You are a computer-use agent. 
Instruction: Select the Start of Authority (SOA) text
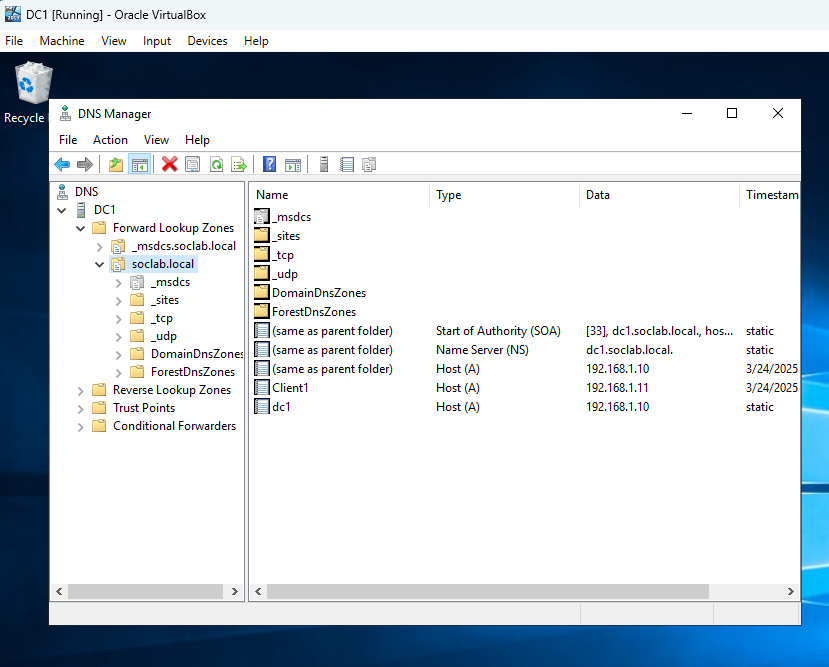point(498,330)
